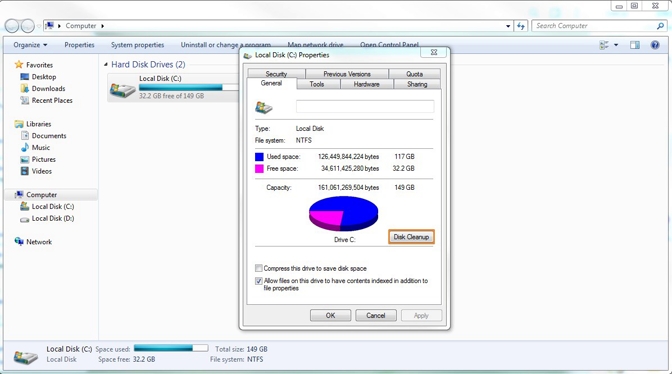Click Total size: 149 GB in details pane
The image size is (672, 374).
(x=241, y=349)
